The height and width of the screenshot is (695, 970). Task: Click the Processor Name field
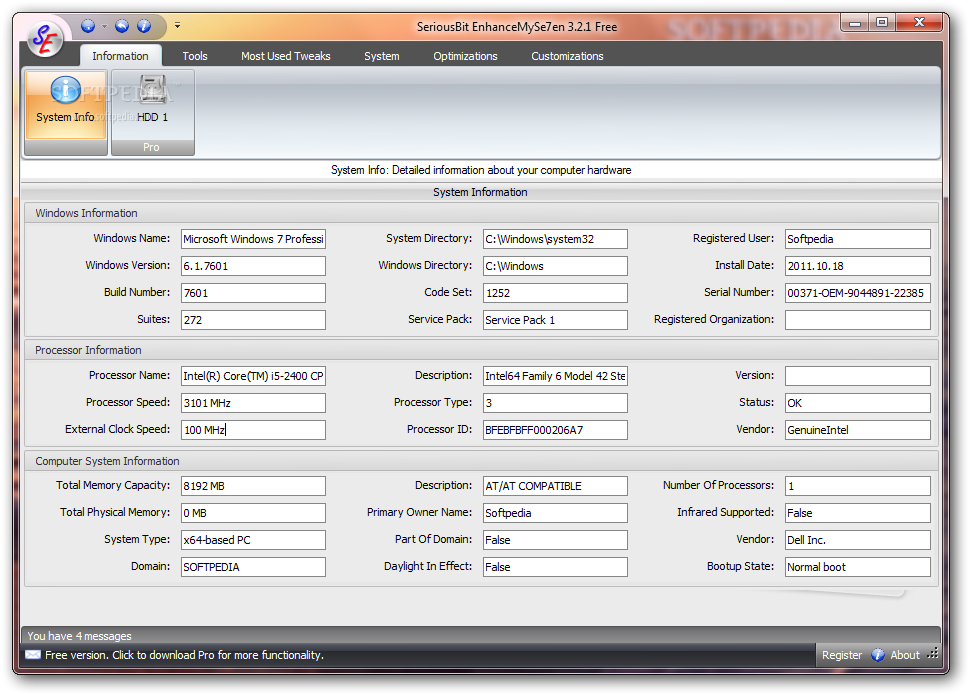[254, 376]
